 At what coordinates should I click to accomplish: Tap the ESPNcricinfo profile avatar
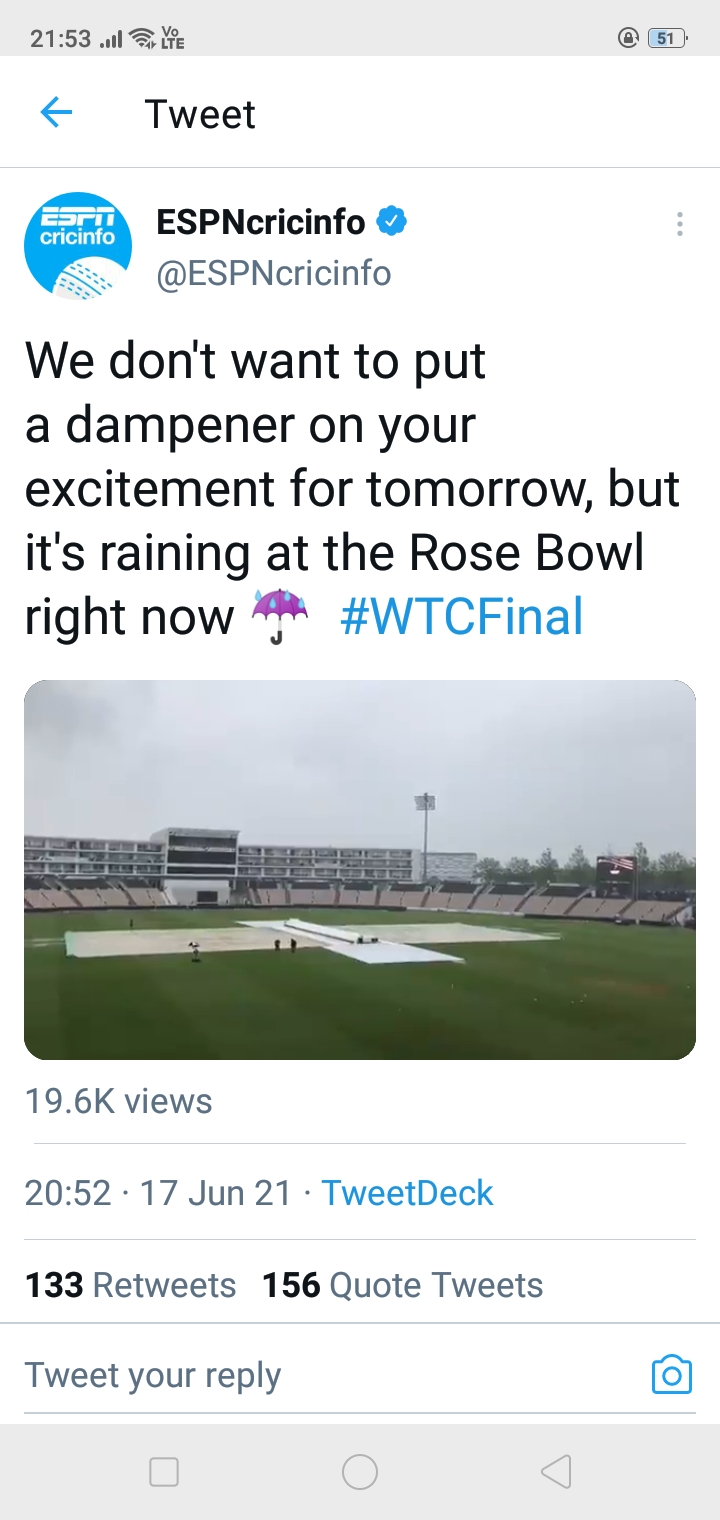tap(78, 246)
